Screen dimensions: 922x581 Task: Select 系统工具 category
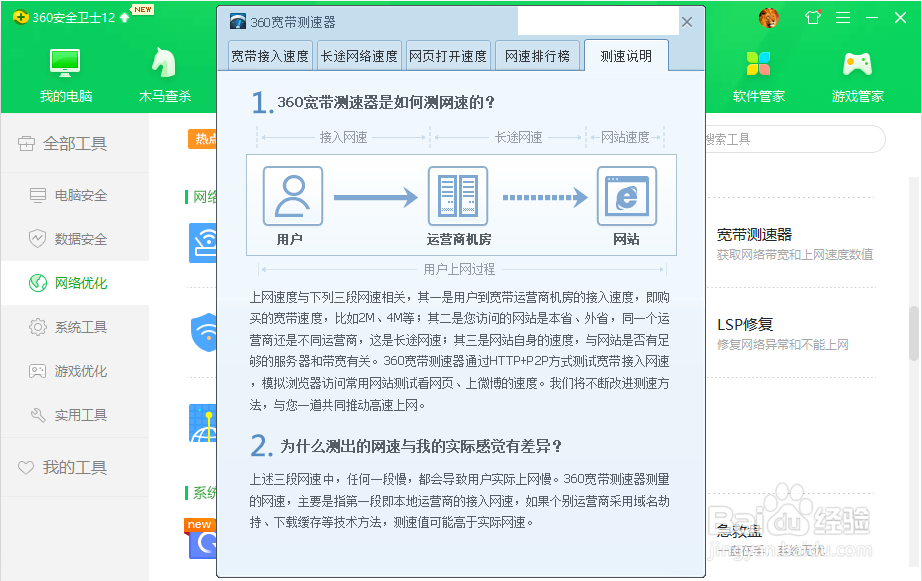(75, 327)
